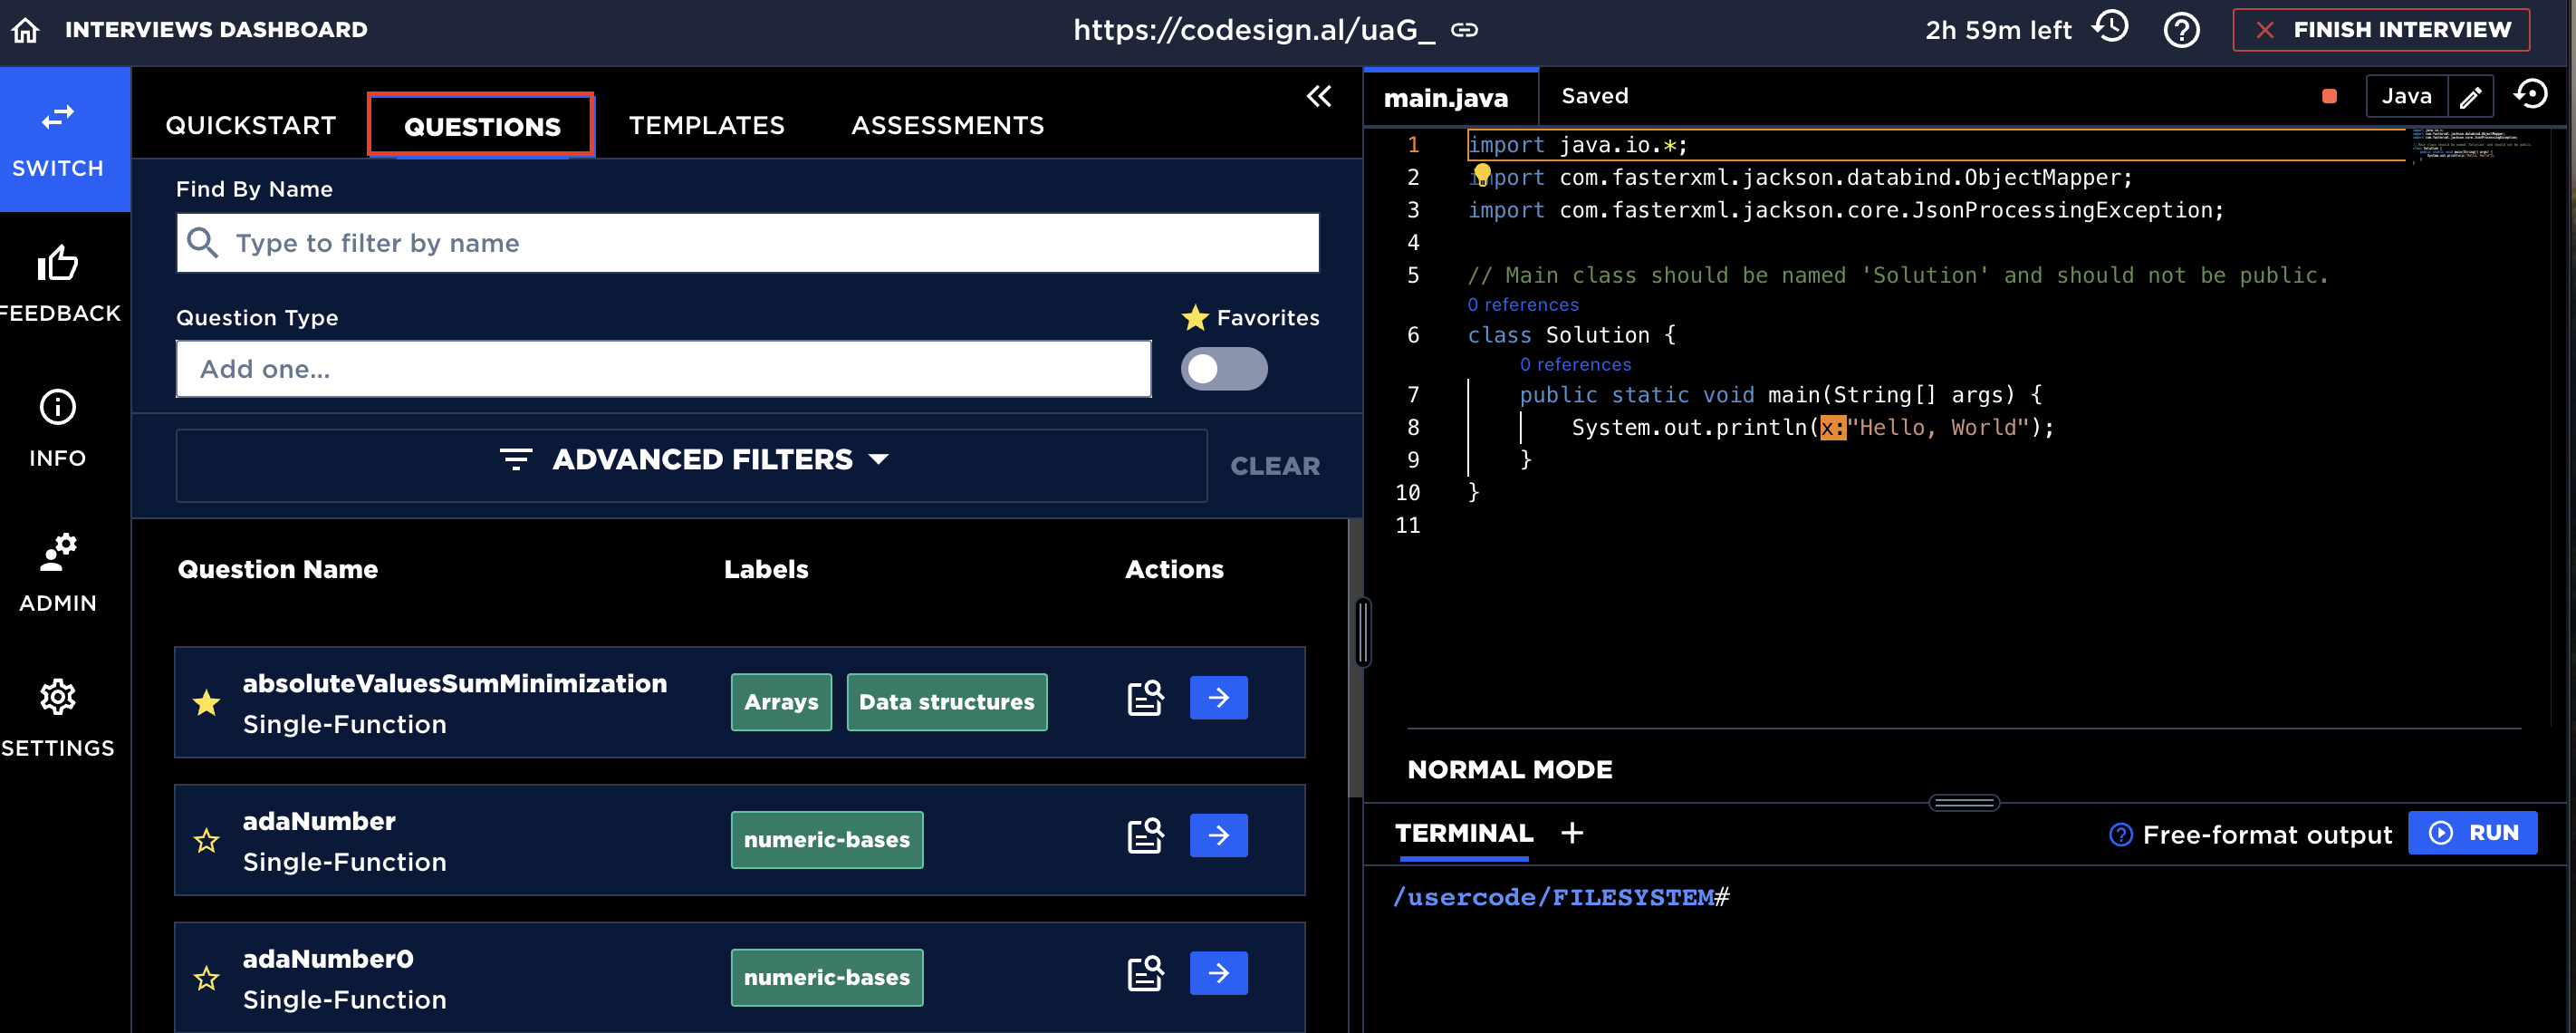Click the Labels column header
The image size is (2576, 1033).
click(x=766, y=569)
